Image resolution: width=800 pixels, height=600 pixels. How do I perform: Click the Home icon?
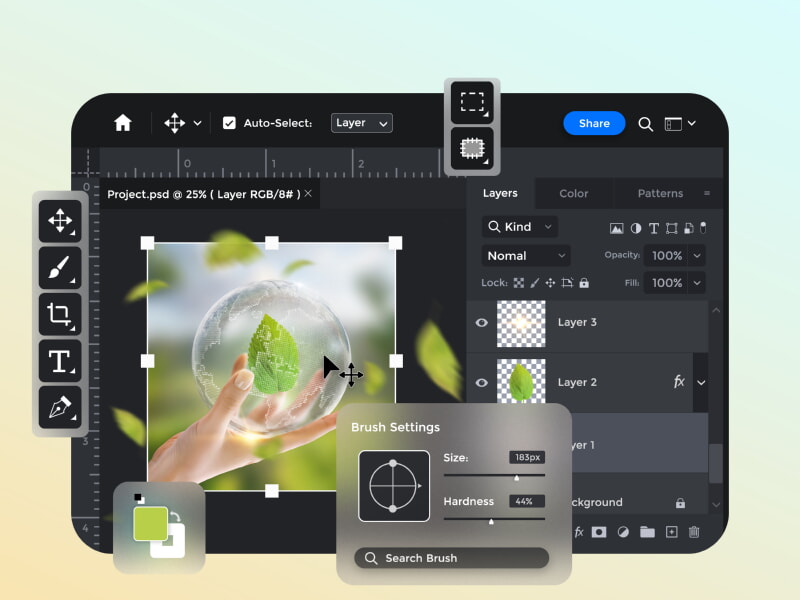pos(123,123)
